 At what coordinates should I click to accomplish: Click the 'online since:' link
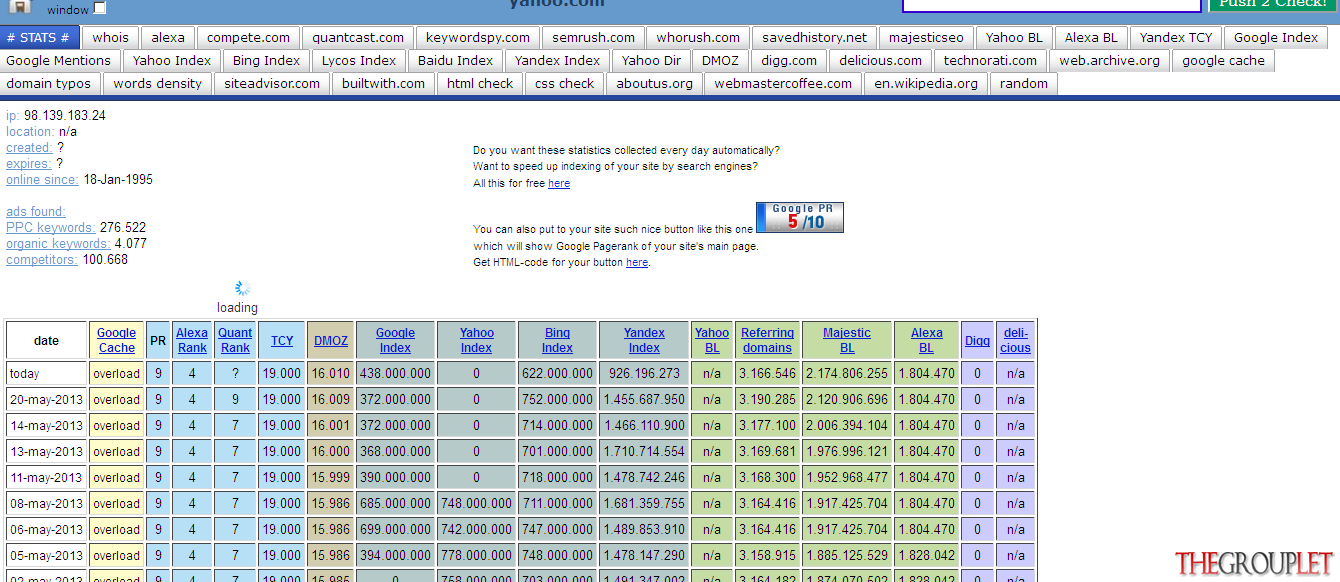42,180
